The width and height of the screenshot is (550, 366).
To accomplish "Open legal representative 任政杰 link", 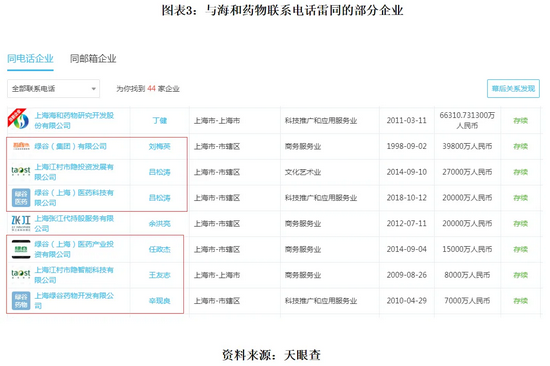I will point(160,249).
